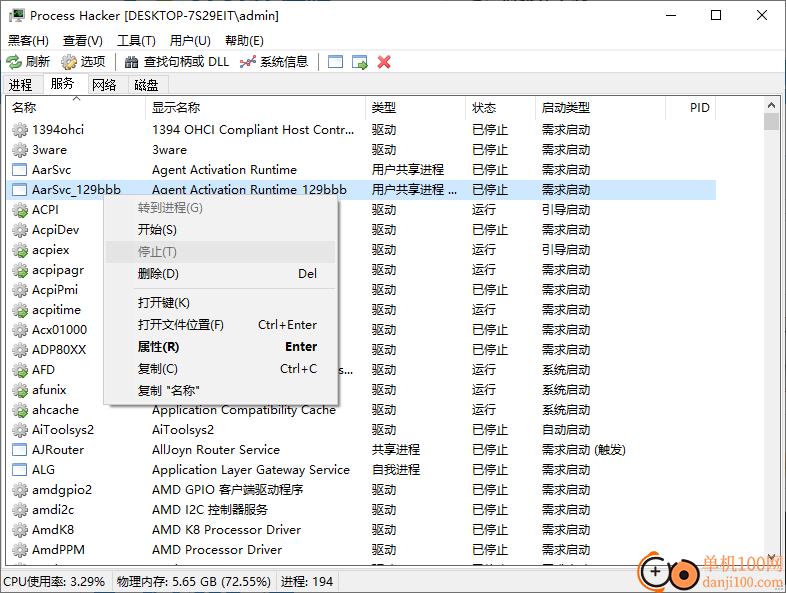The width and height of the screenshot is (786, 593).
Task: Click the acpitime service icon
Action: (x=20, y=310)
